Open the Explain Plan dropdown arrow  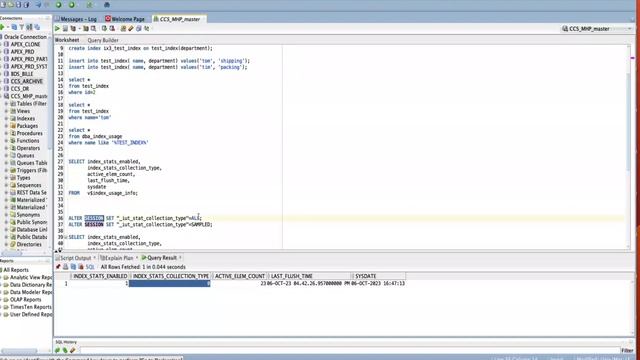coord(79,29)
